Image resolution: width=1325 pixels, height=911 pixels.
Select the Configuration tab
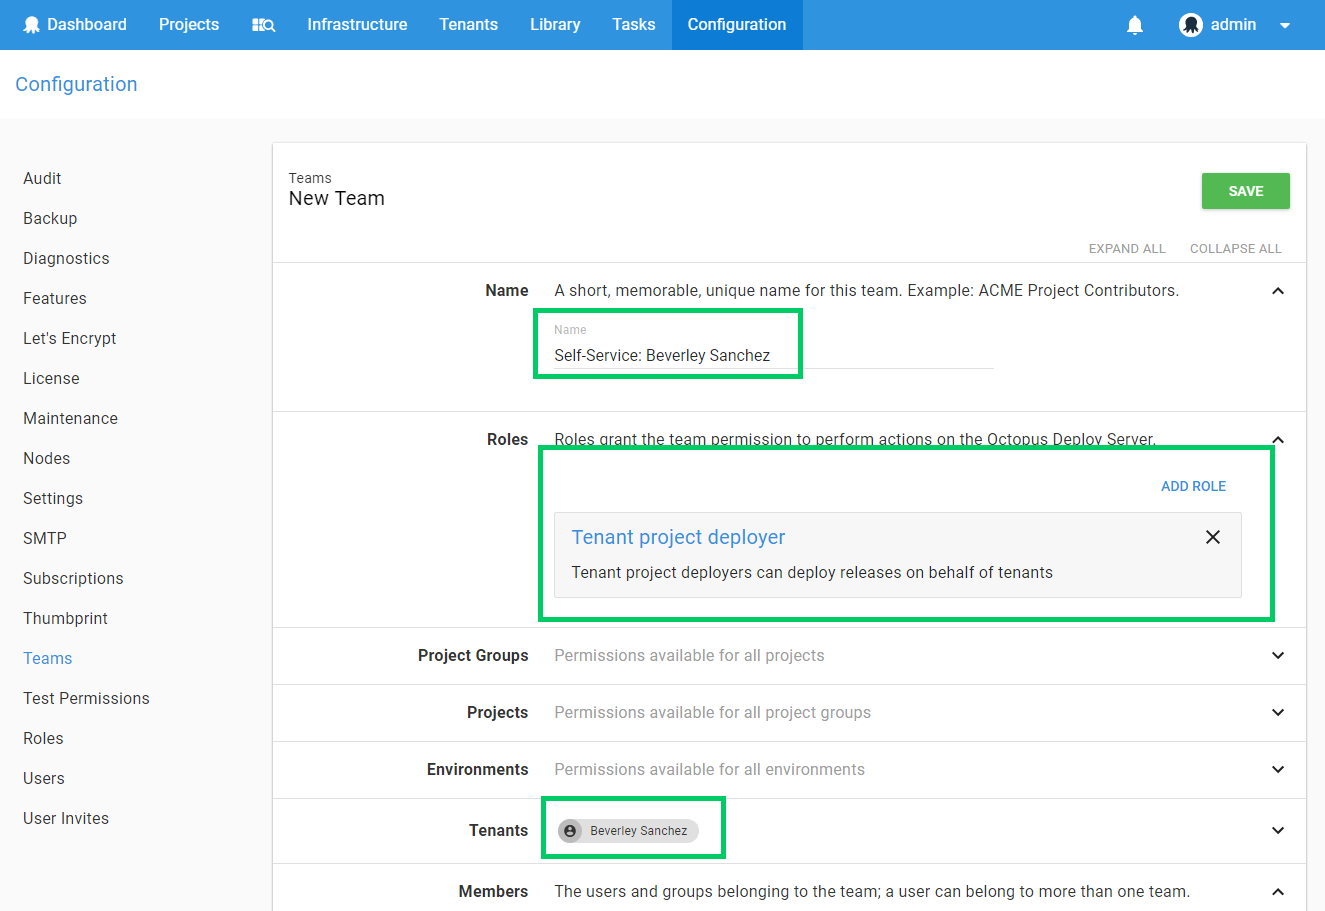(737, 25)
